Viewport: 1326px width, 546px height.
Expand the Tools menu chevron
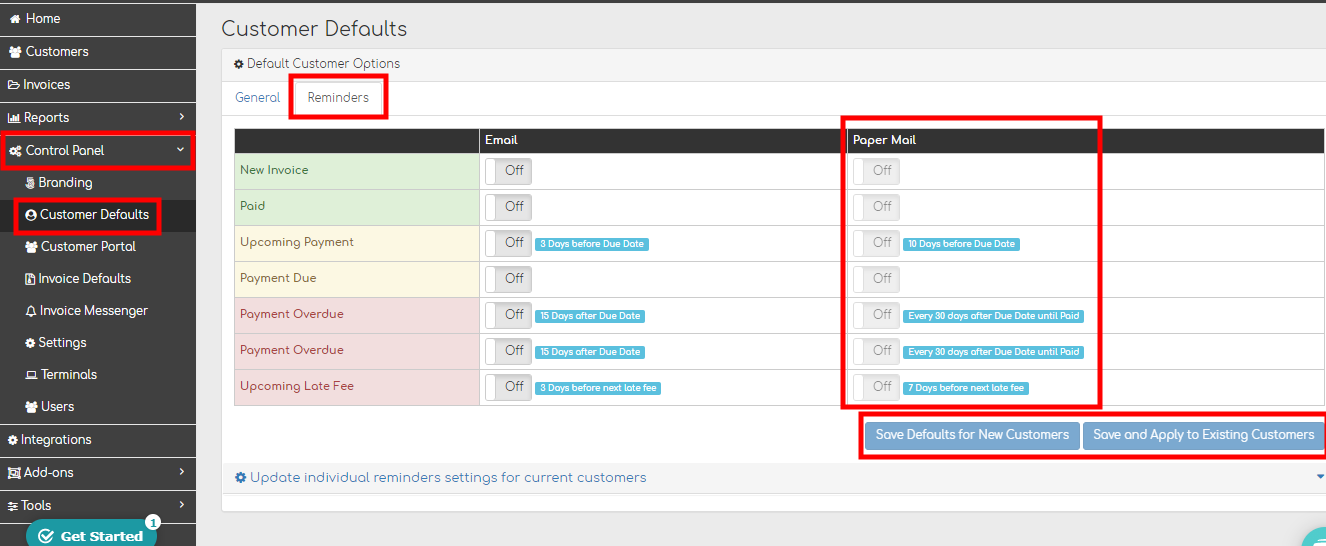pos(181,505)
